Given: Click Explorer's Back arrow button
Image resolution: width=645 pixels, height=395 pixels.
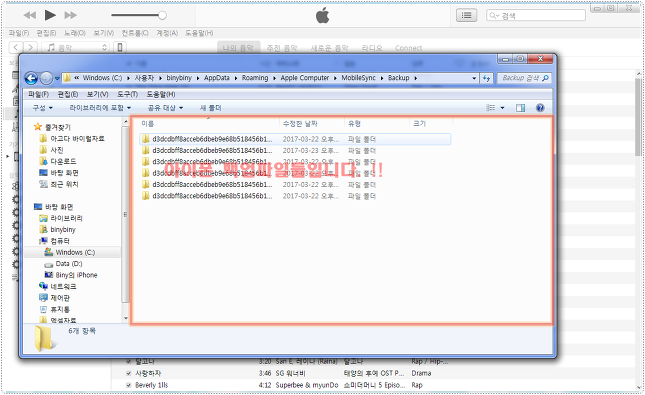Looking at the screenshot, I should [31, 78].
